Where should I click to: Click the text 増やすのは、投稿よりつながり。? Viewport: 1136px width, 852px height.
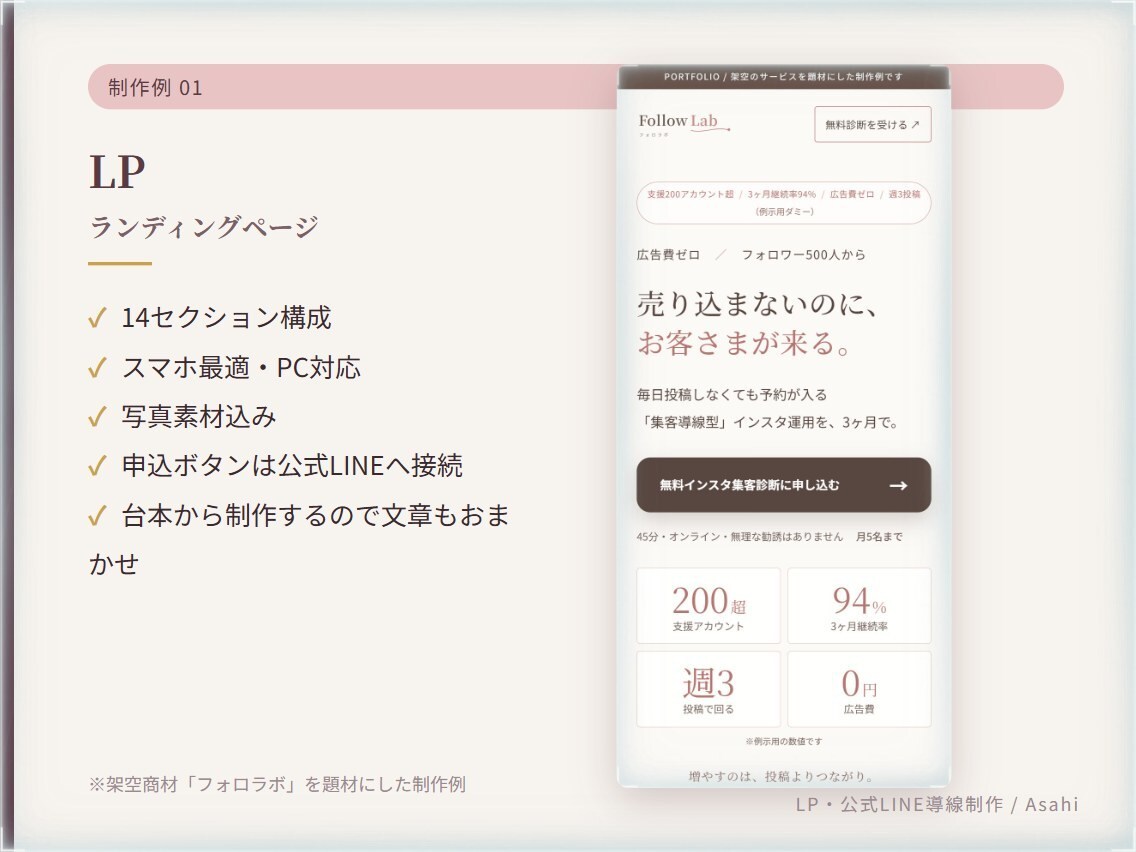pyautogui.click(x=782, y=777)
